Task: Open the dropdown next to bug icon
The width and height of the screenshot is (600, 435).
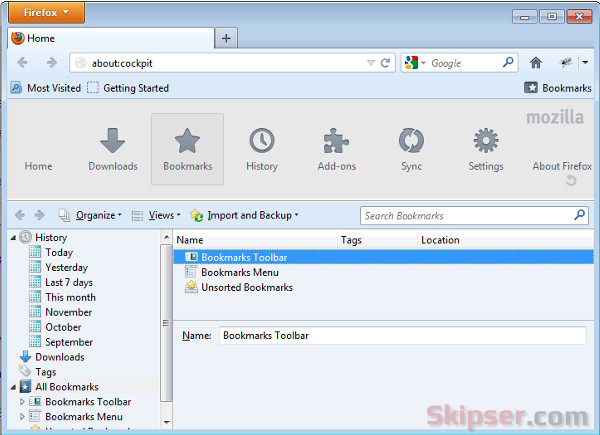Action: coord(585,62)
